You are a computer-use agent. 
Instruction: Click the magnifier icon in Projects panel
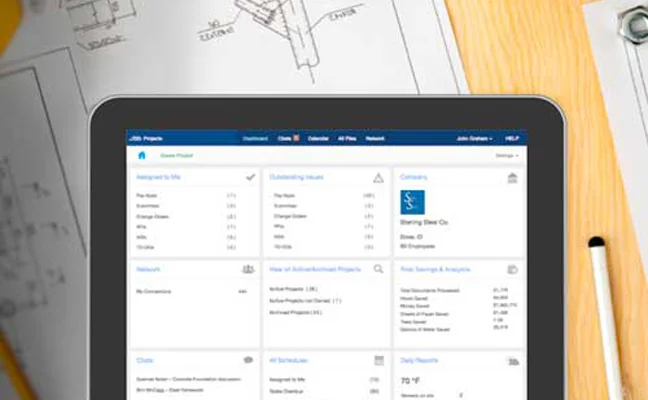[379, 269]
